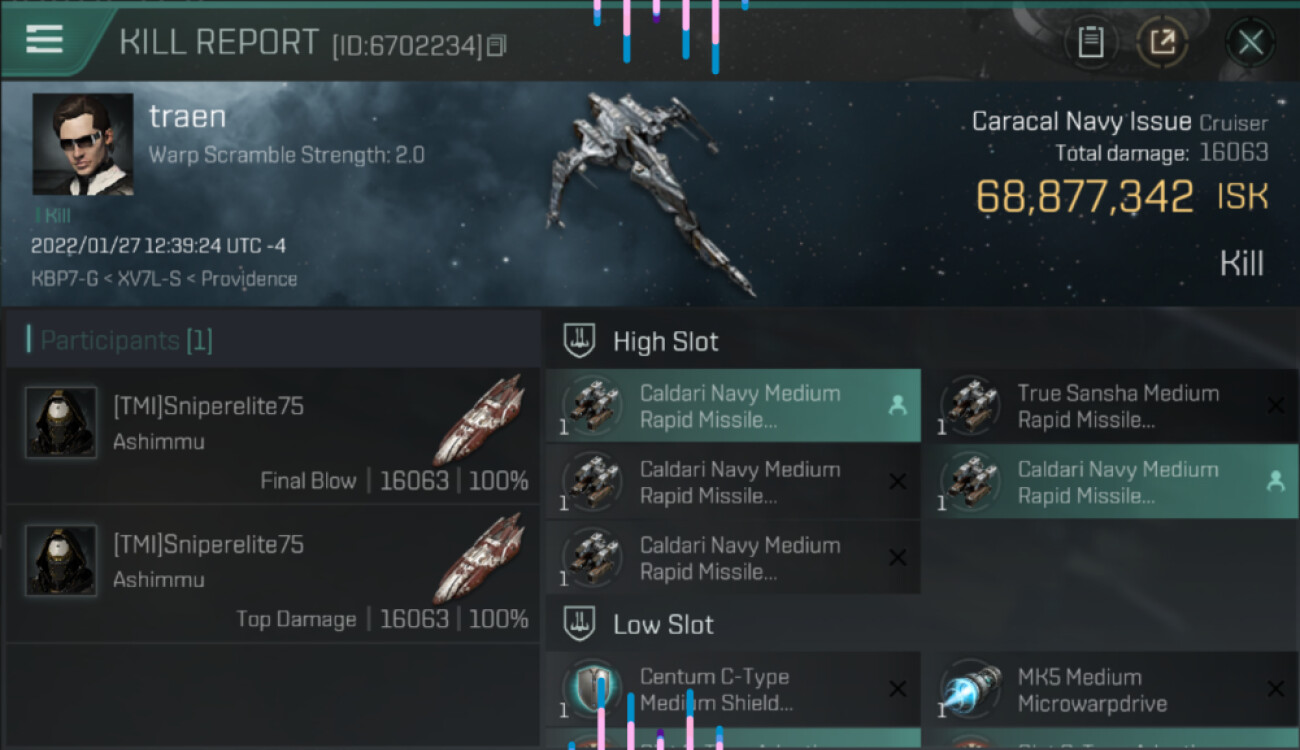Image resolution: width=1300 pixels, height=750 pixels.
Task: Open the clipboard notes icon
Action: [1090, 42]
